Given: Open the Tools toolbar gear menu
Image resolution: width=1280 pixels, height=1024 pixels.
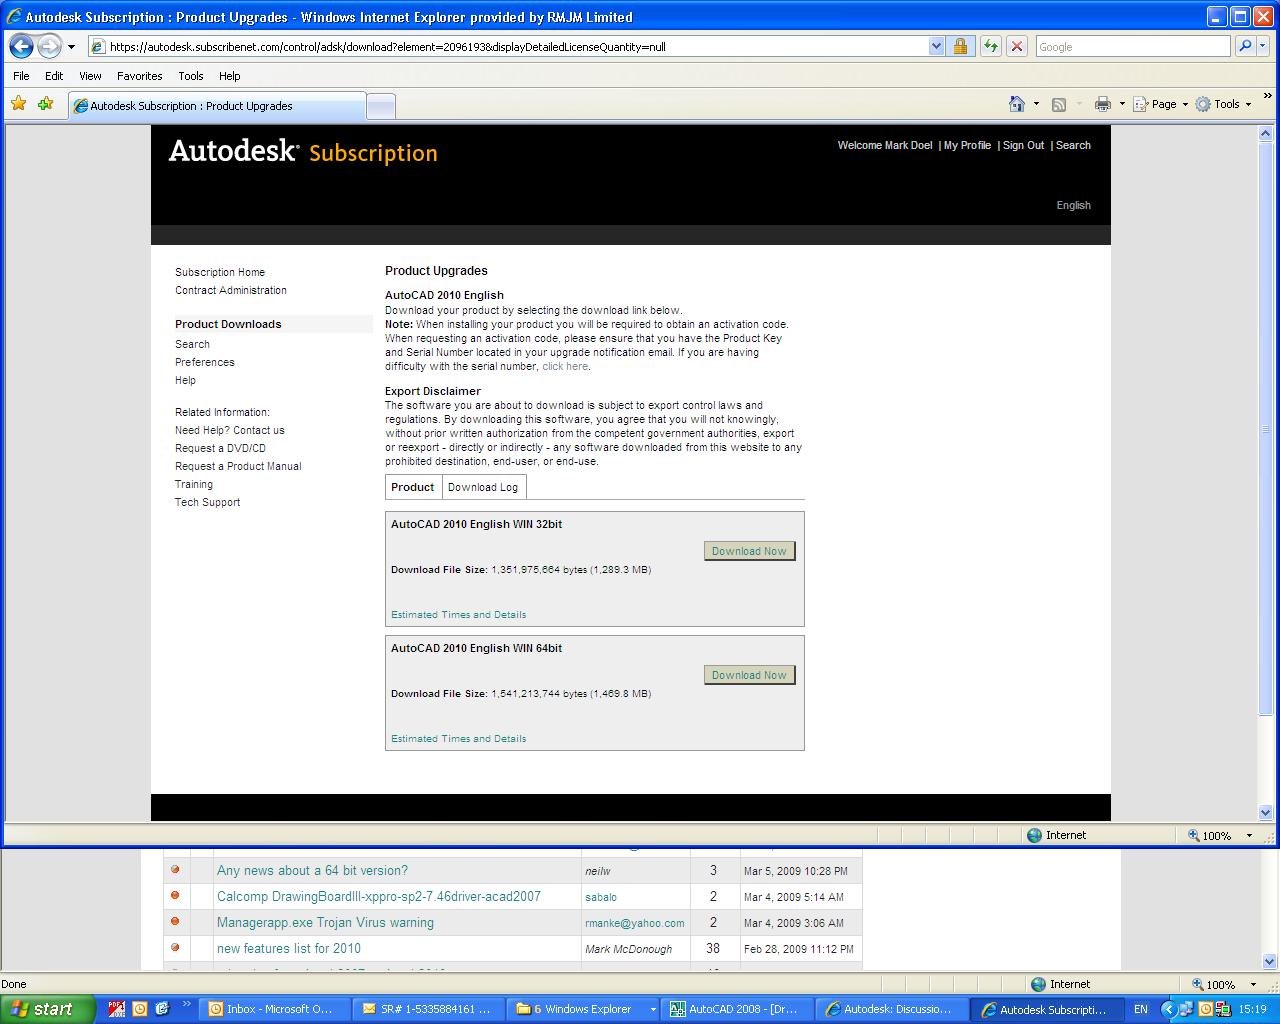Looking at the screenshot, I should tap(1223, 104).
